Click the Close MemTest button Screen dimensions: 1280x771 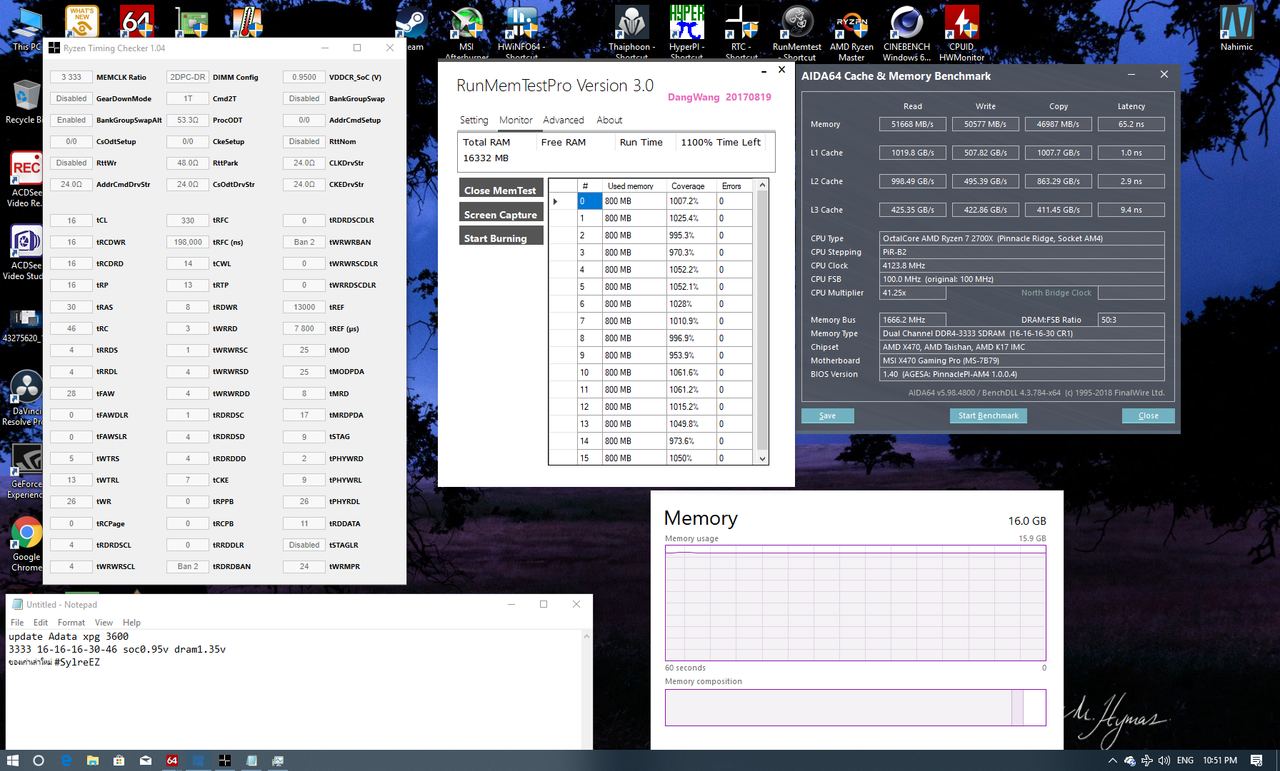[x=501, y=188]
